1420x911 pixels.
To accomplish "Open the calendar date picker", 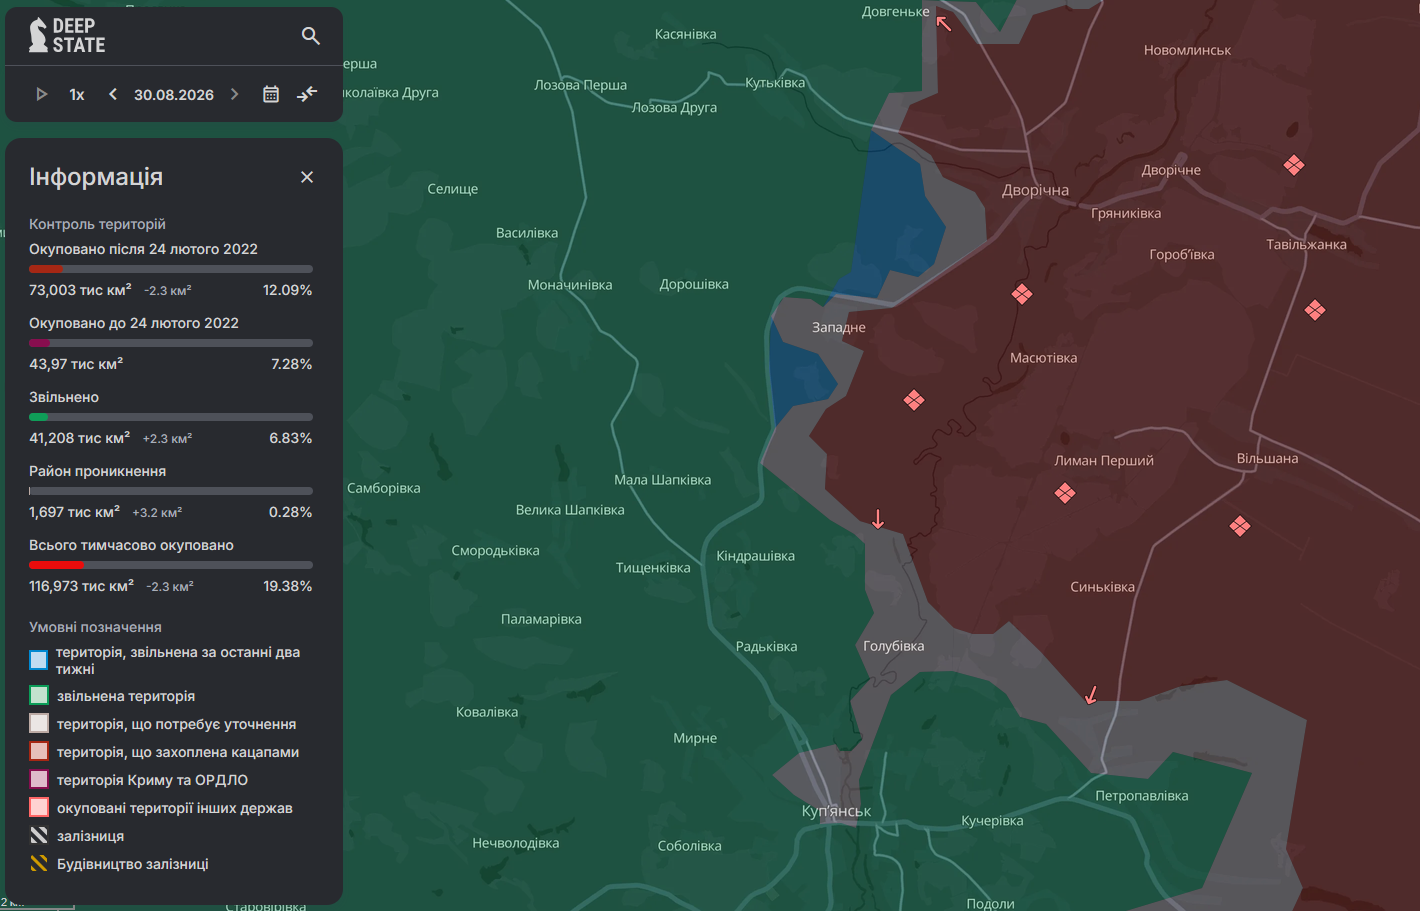I will point(271,94).
